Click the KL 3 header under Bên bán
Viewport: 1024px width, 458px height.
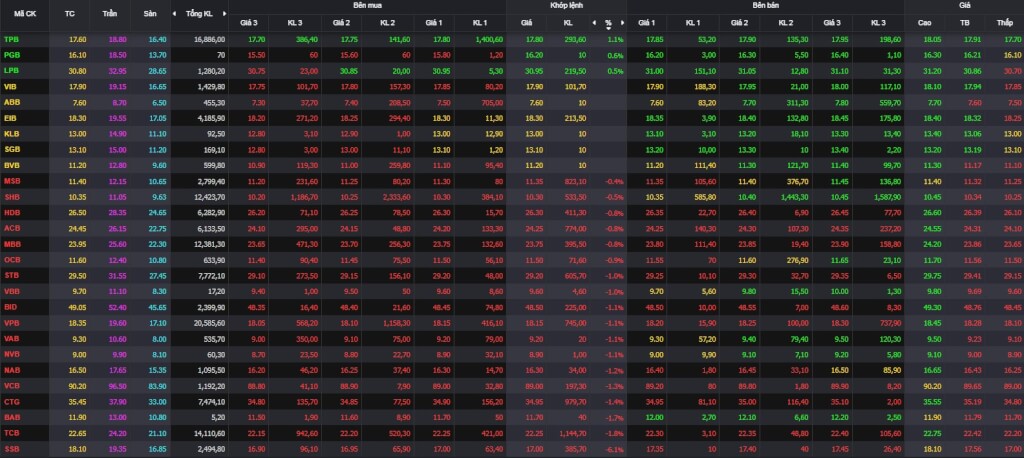coord(878,23)
